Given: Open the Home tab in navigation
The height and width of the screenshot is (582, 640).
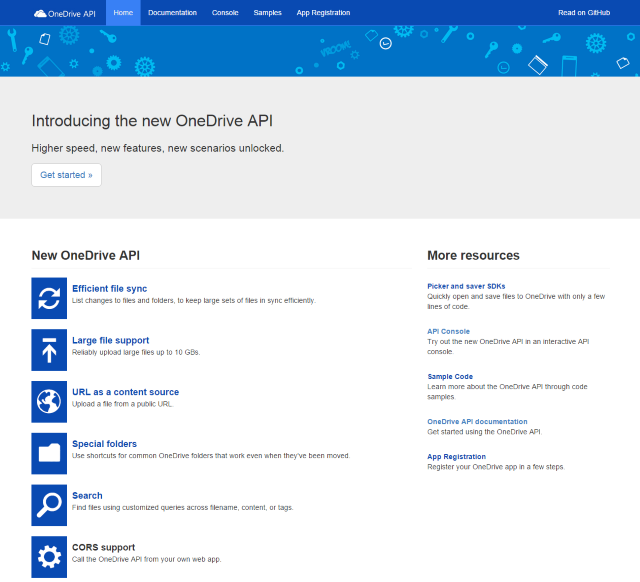Looking at the screenshot, I should (x=123, y=13).
